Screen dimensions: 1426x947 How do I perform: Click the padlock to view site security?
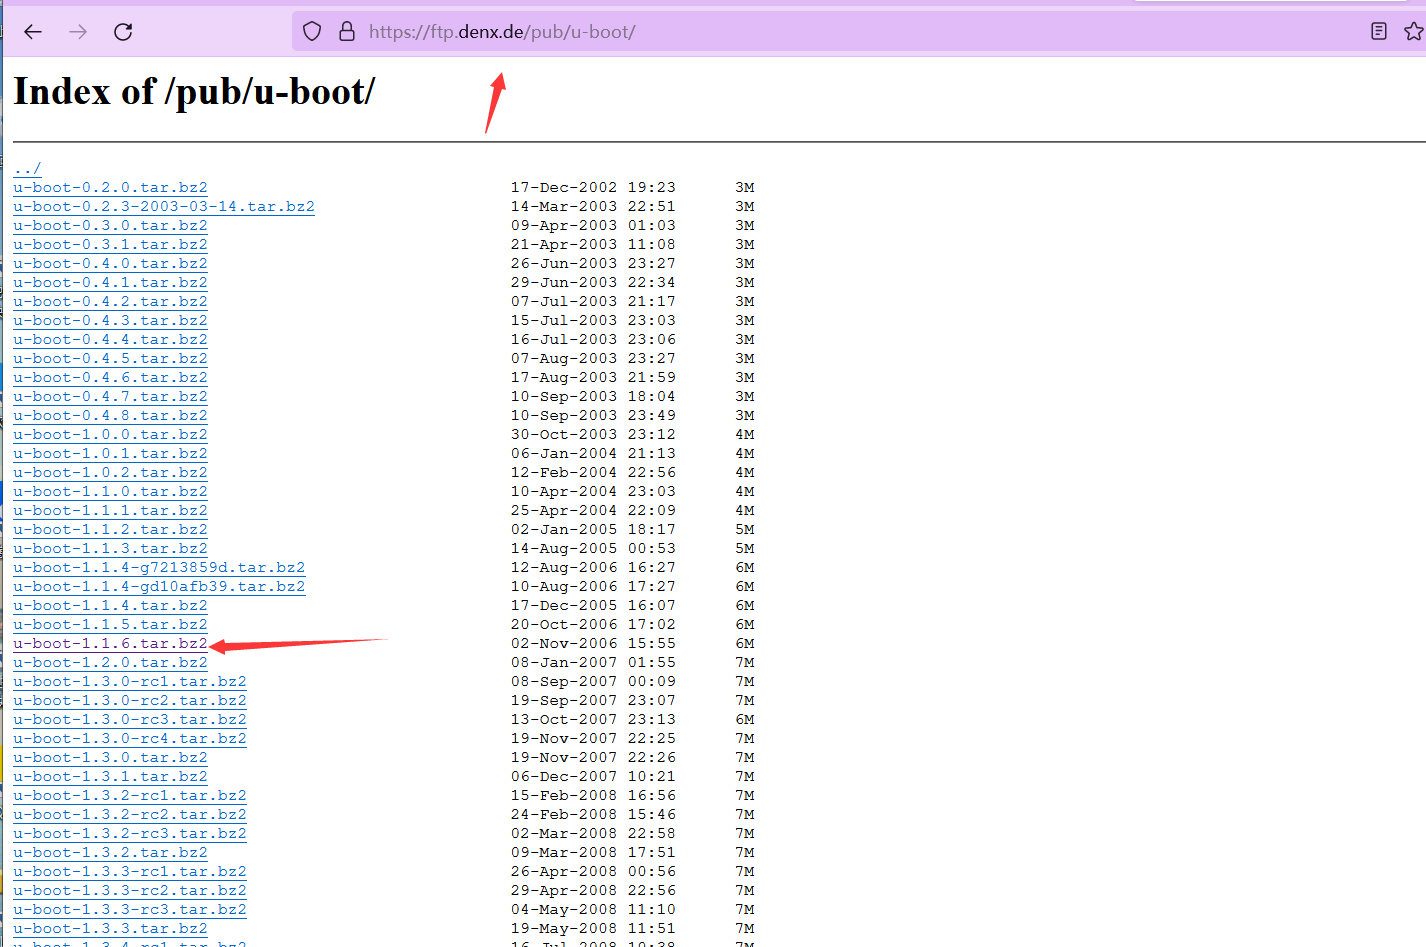pos(346,31)
